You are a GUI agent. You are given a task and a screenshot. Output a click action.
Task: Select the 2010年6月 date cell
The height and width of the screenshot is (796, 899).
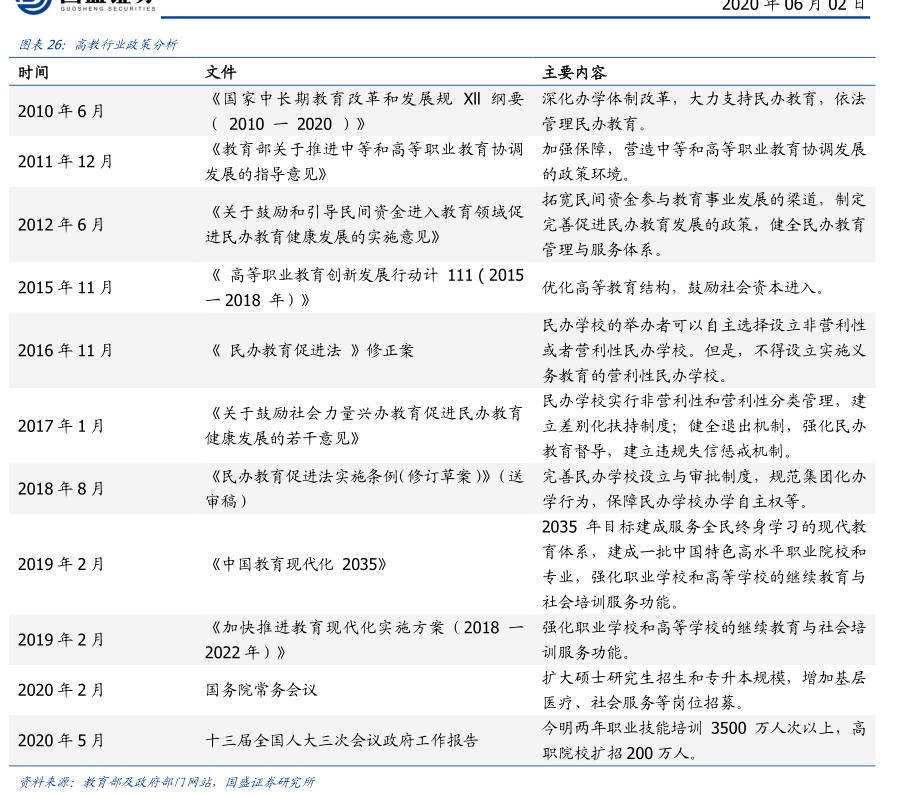point(61,111)
